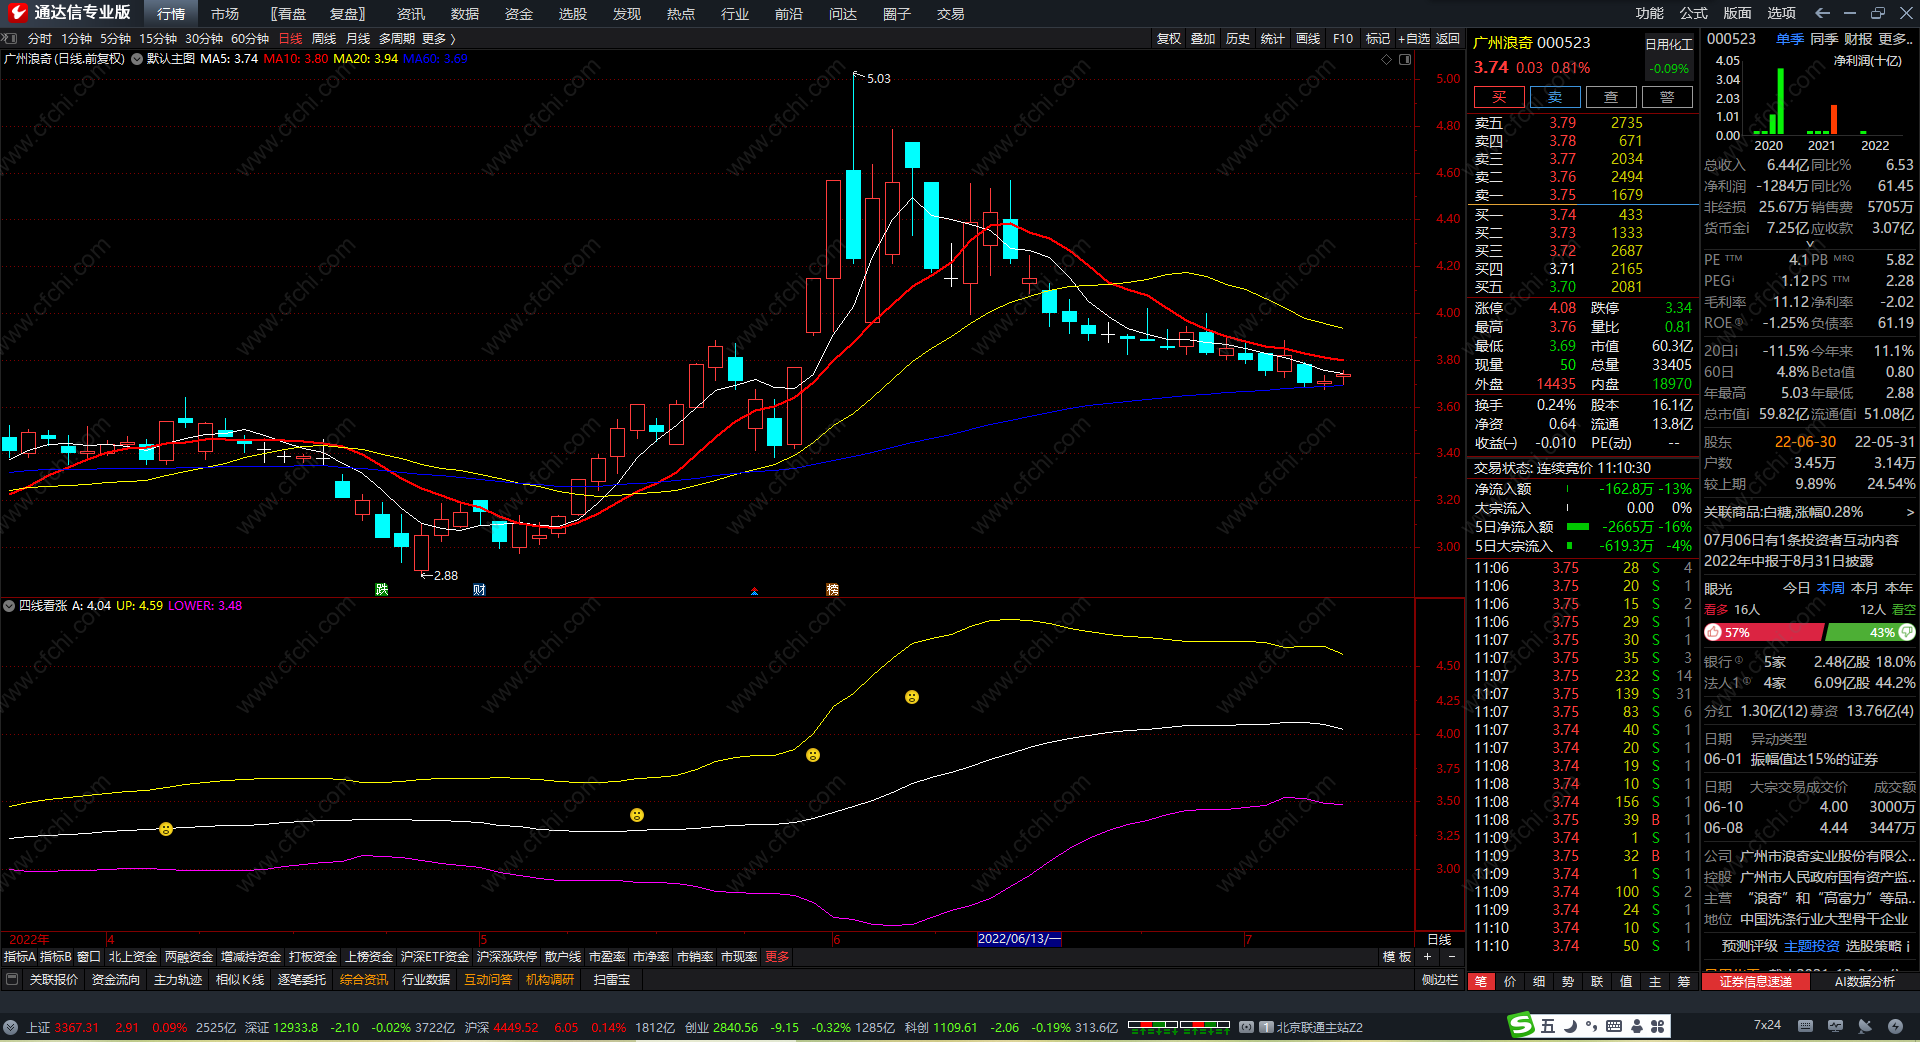Open the 行情 menu
This screenshot has height=1042, width=1920.
tap(171, 14)
